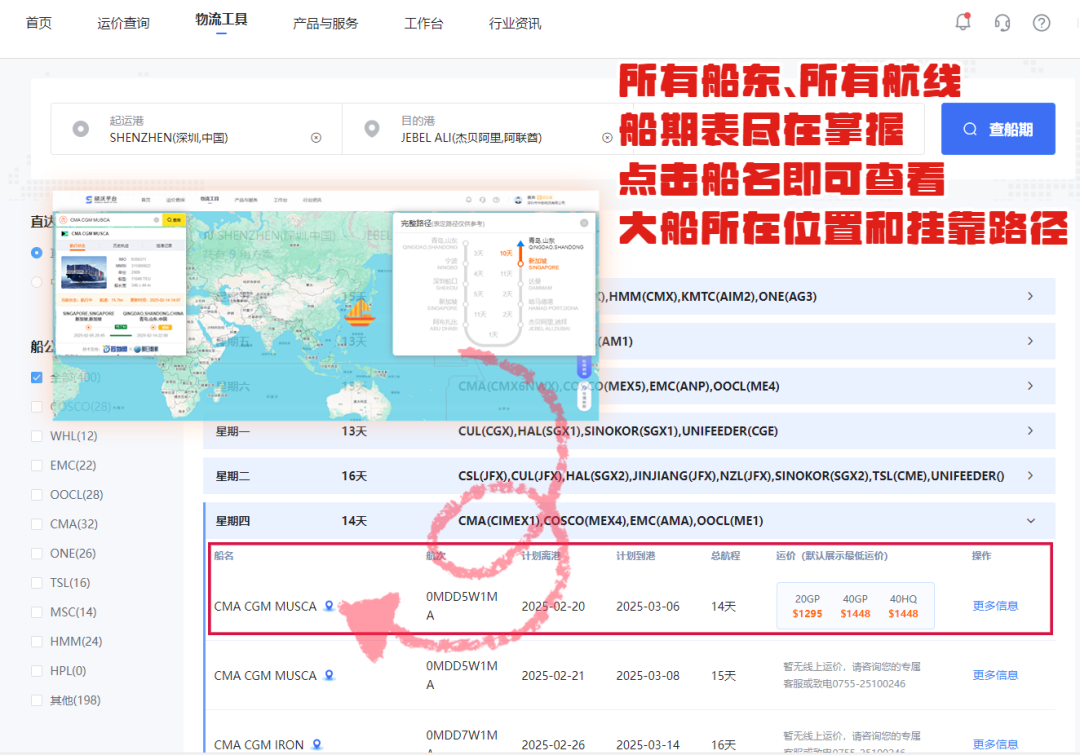
Task: Tick the WHL(12) carrier checkbox
Action: tap(37, 436)
